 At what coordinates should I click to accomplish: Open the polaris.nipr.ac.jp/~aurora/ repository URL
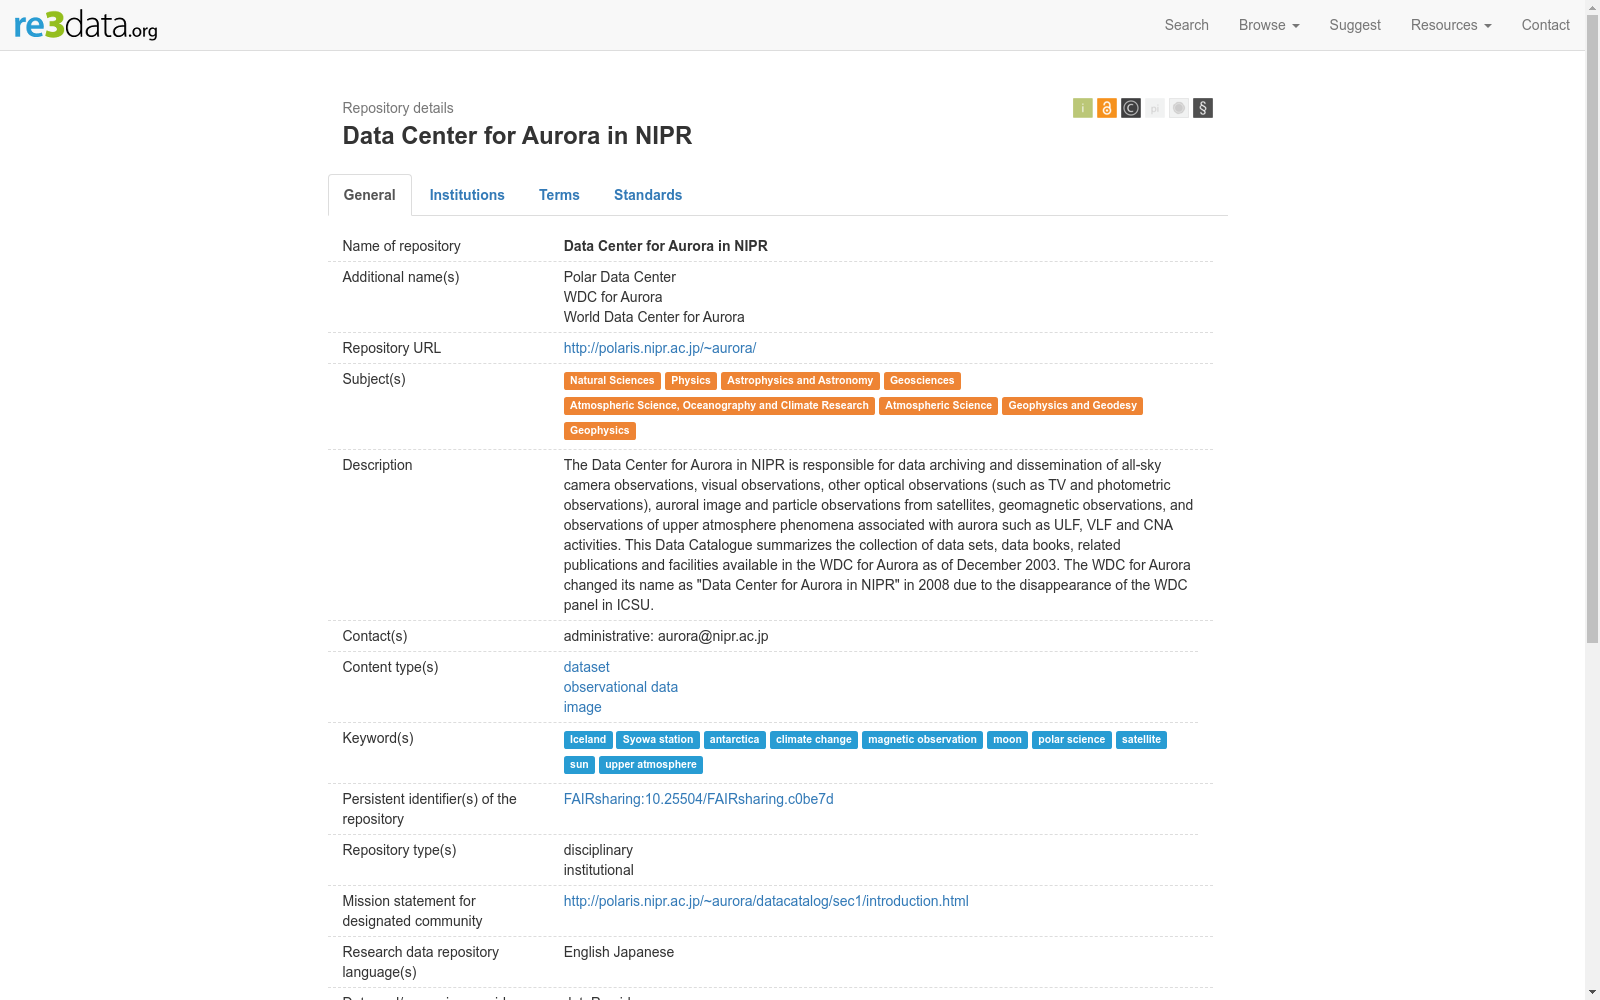point(660,348)
